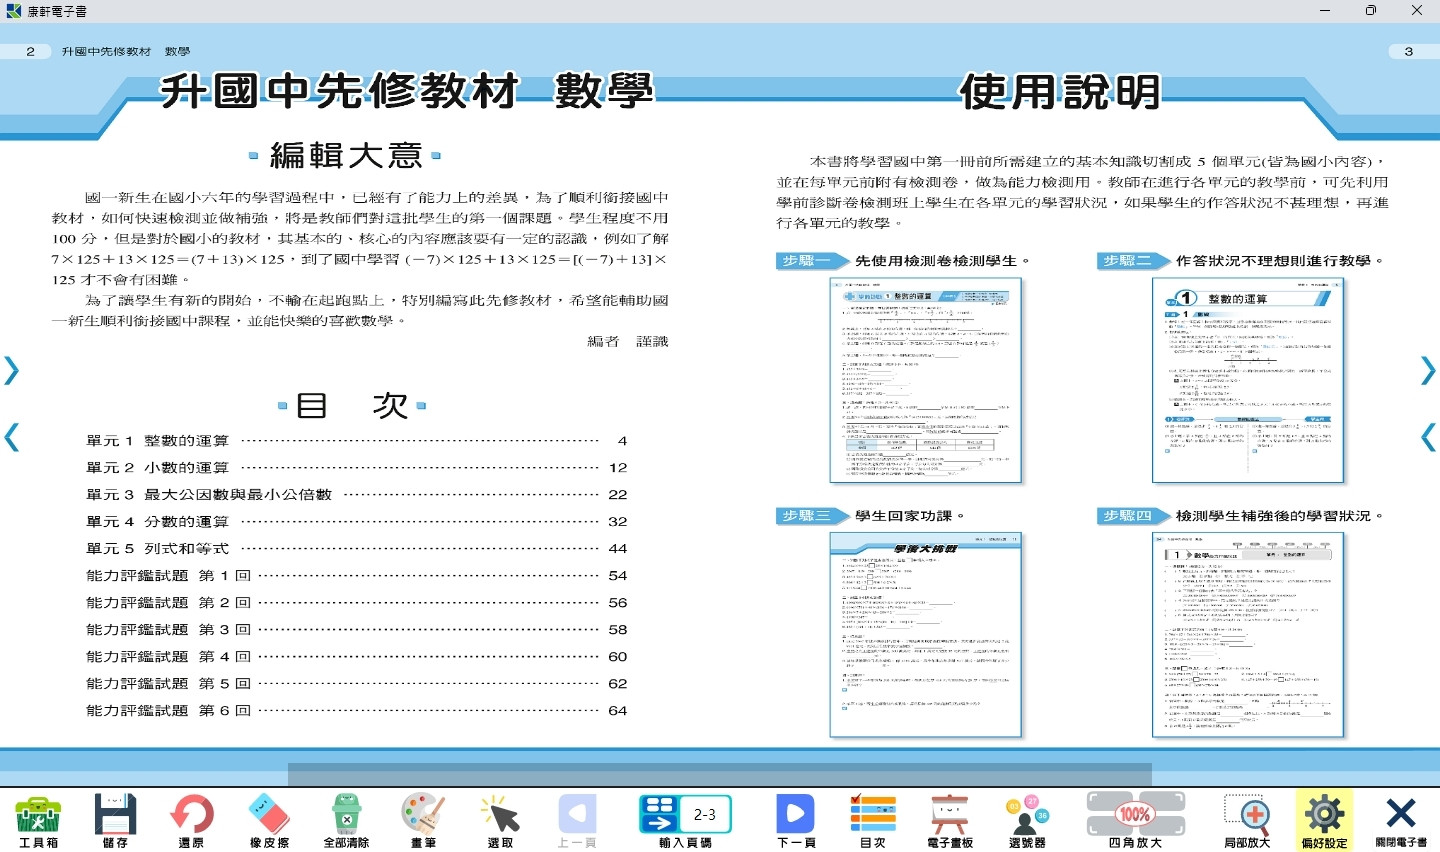
Task: Click page number 2 in header
Action: 30,51
